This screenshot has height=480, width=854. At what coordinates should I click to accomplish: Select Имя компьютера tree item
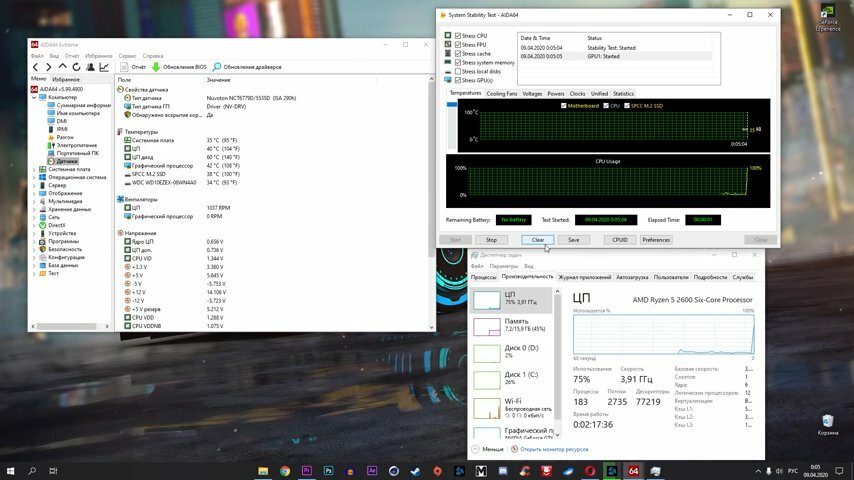click(x=74, y=113)
